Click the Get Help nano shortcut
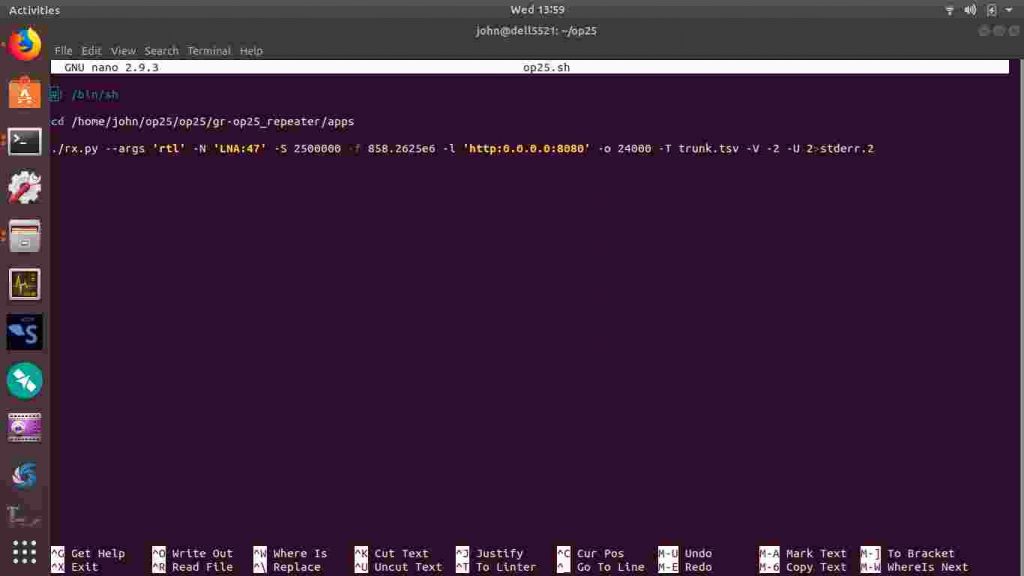Image resolution: width=1024 pixels, height=576 pixels. [x=97, y=553]
